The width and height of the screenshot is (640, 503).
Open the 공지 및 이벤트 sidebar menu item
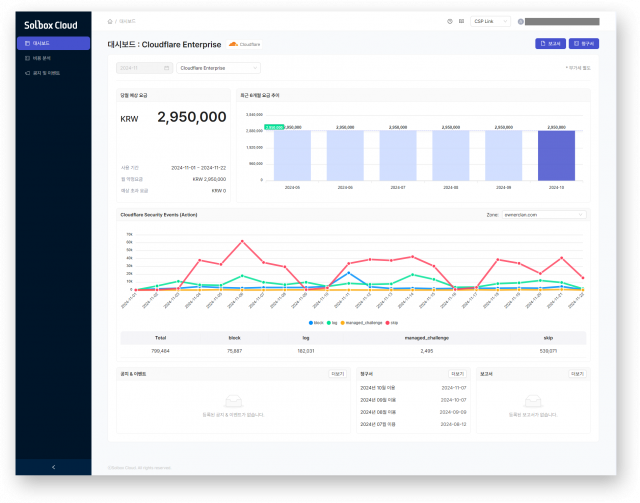pyautogui.click(x=53, y=73)
